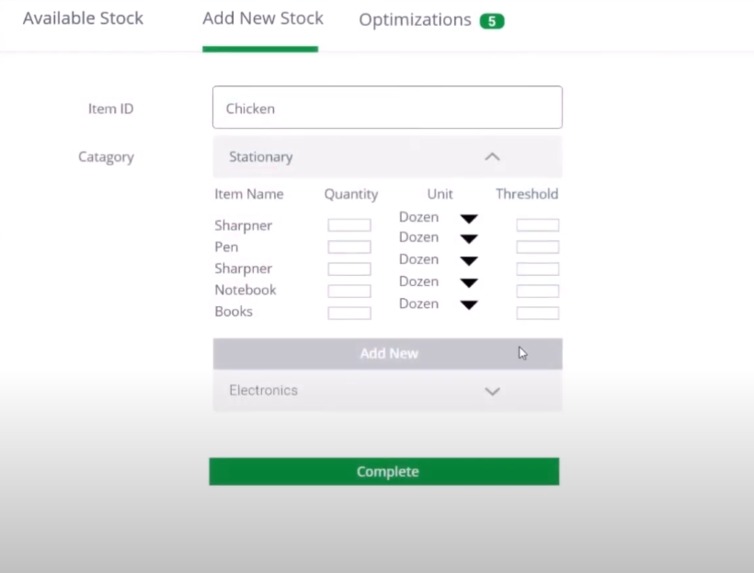Select the quantity box for Pen
754x573 pixels.
[x=349, y=247]
